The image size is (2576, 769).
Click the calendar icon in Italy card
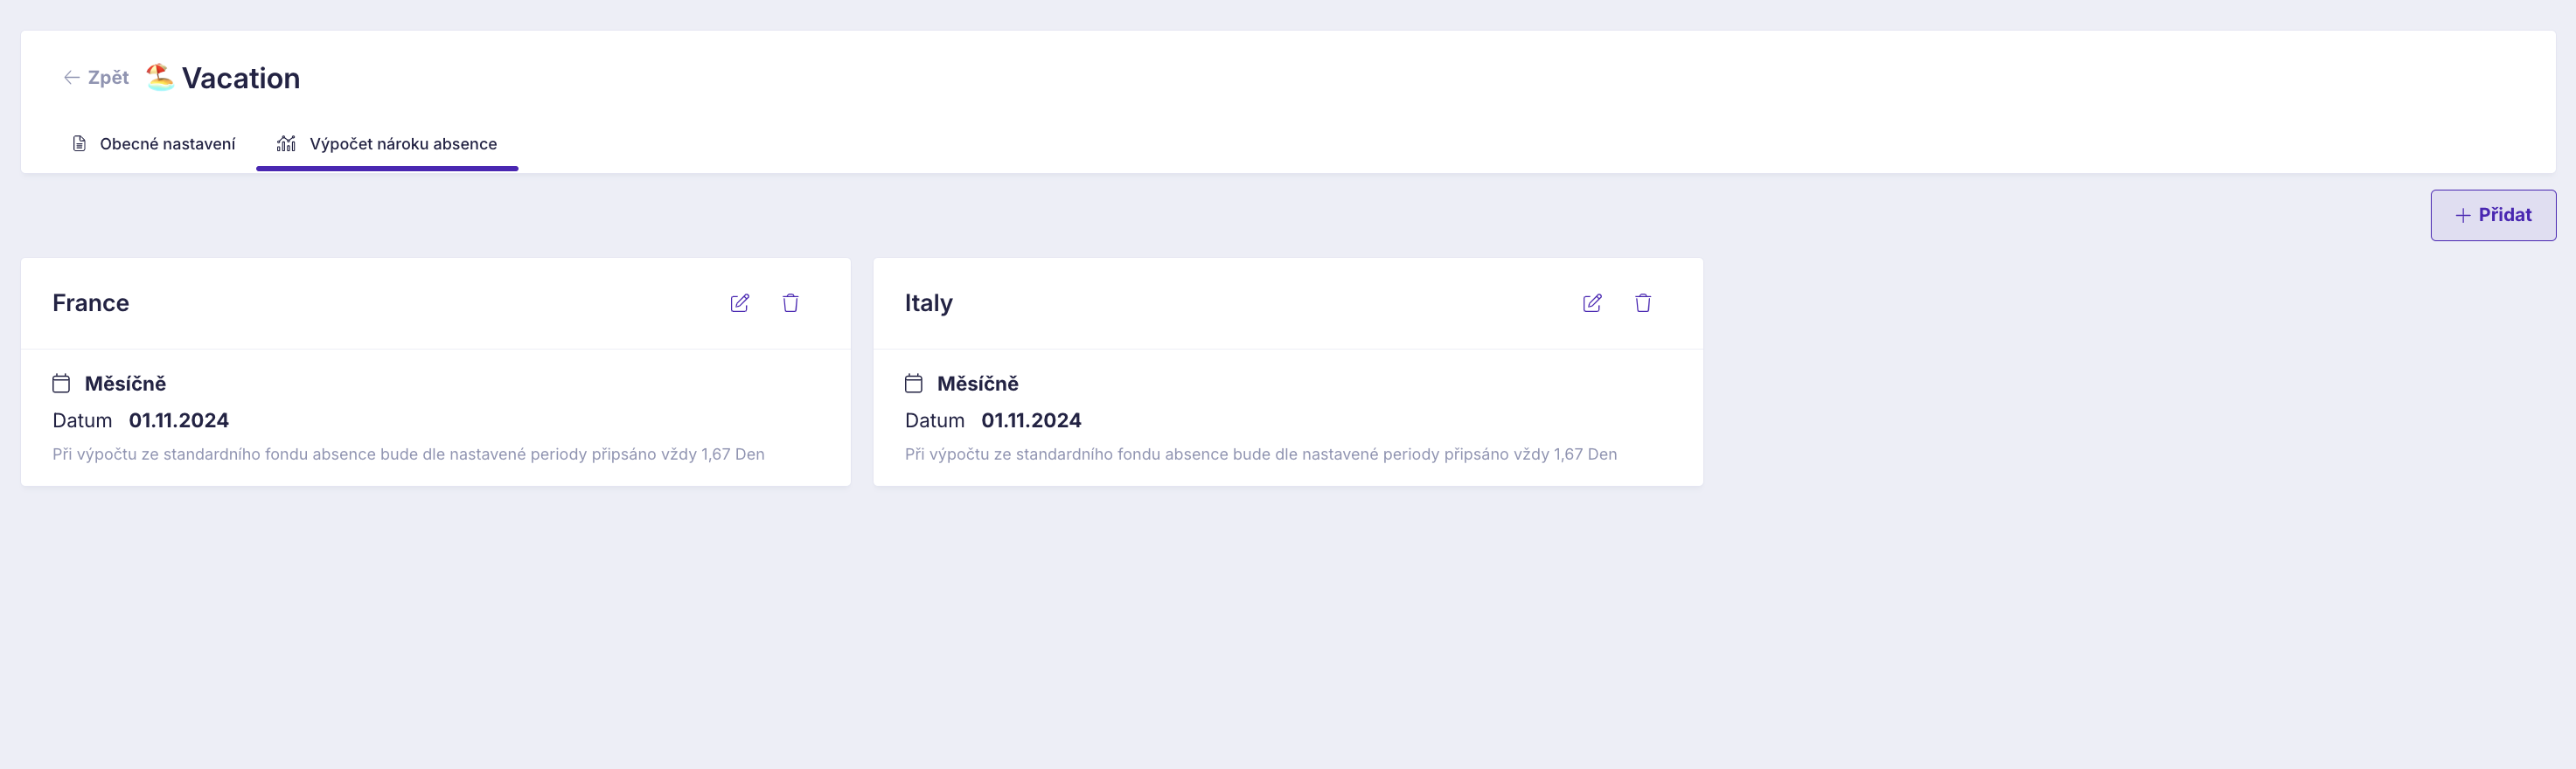[x=913, y=383]
